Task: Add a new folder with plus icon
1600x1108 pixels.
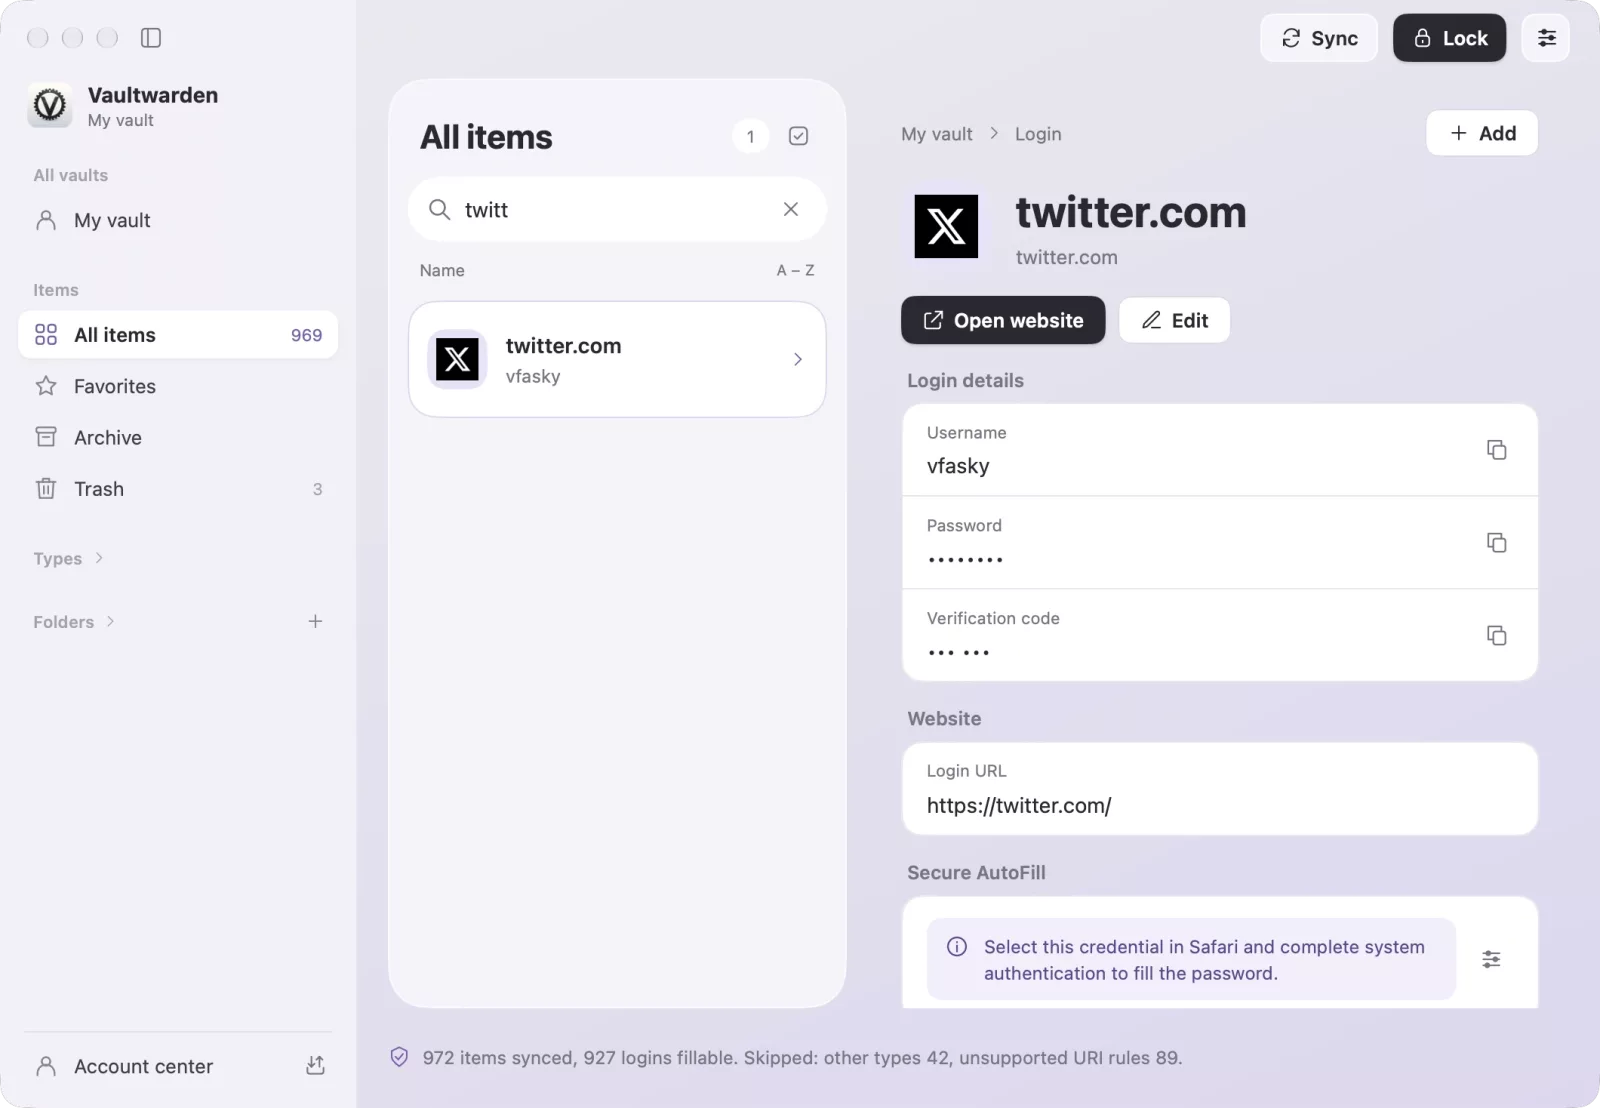Action: pyautogui.click(x=315, y=621)
